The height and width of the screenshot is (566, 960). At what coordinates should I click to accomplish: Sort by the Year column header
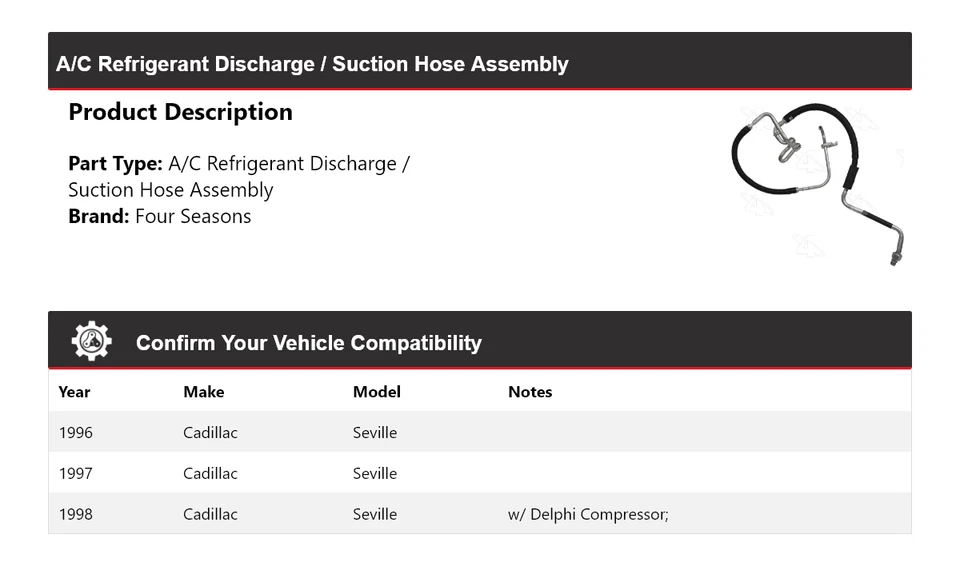(x=74, y=392)
